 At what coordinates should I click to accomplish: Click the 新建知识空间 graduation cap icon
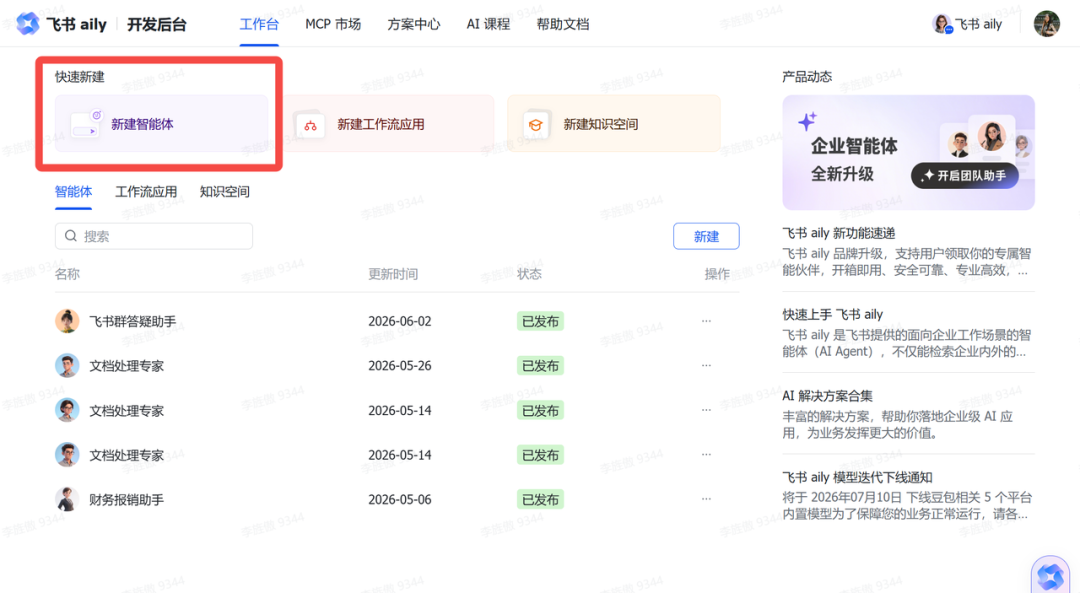535,125
